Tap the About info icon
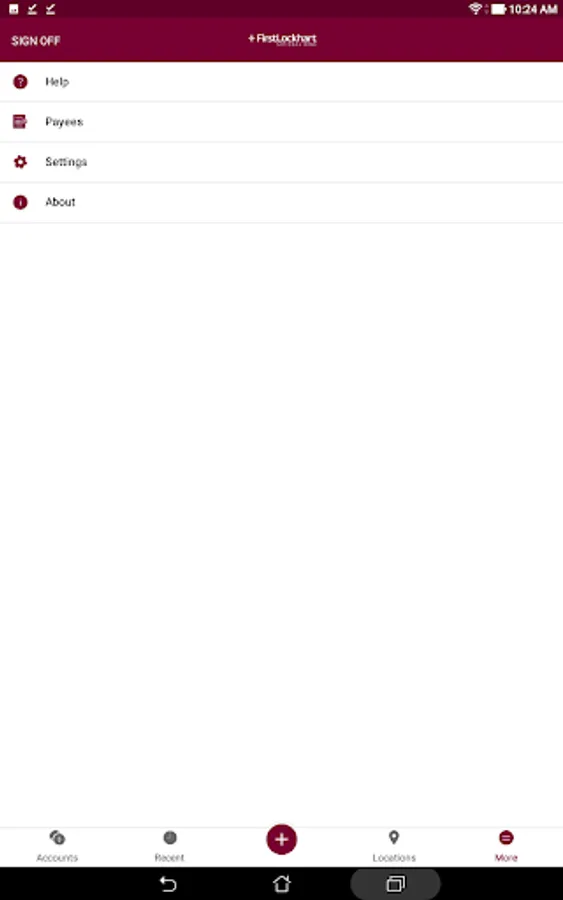This screenshot has width=563, height=900. 20,202
